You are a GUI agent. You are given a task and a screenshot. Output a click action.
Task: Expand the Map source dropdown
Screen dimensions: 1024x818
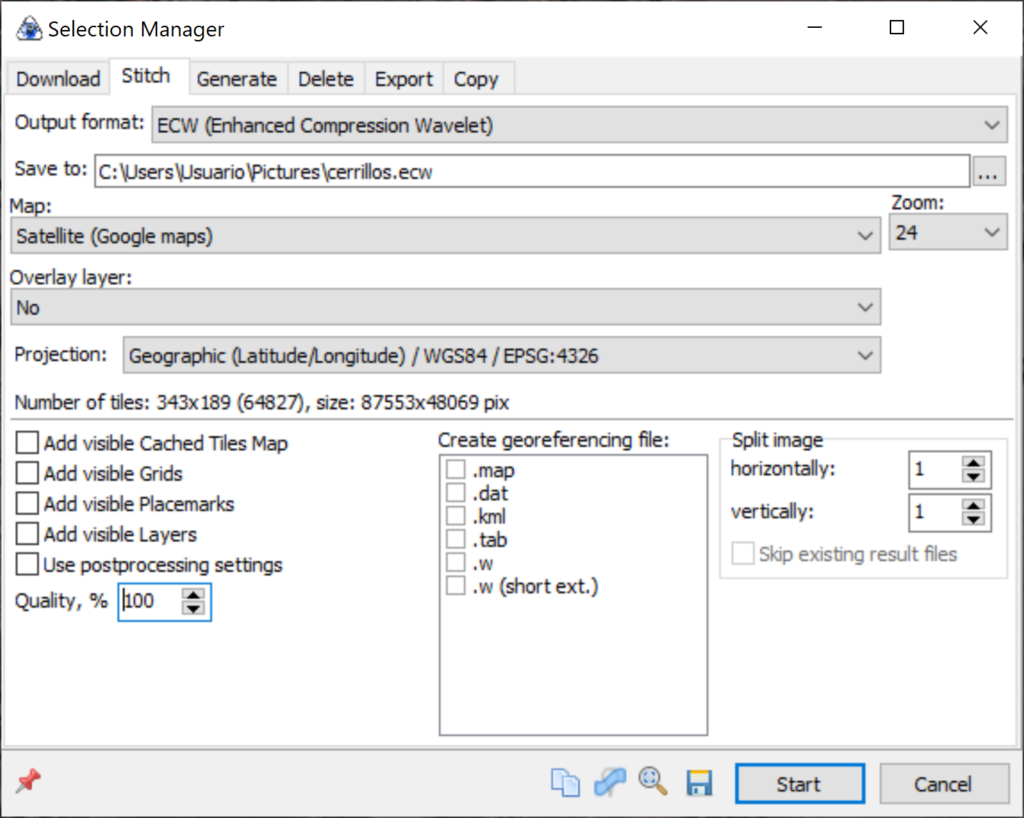click(445, 236)
